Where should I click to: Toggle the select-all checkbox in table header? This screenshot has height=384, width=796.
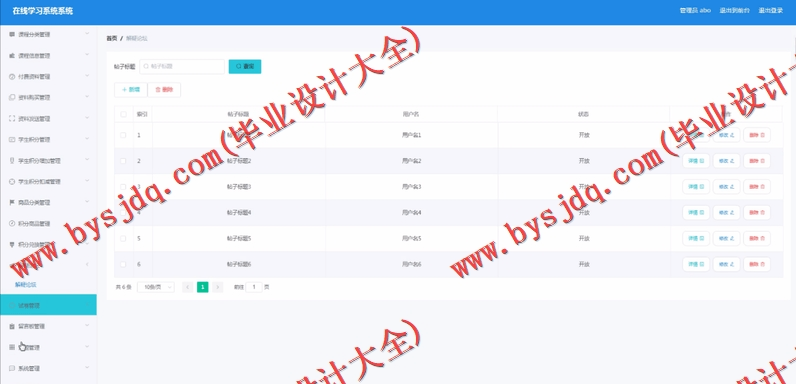(x=123, y=114)
